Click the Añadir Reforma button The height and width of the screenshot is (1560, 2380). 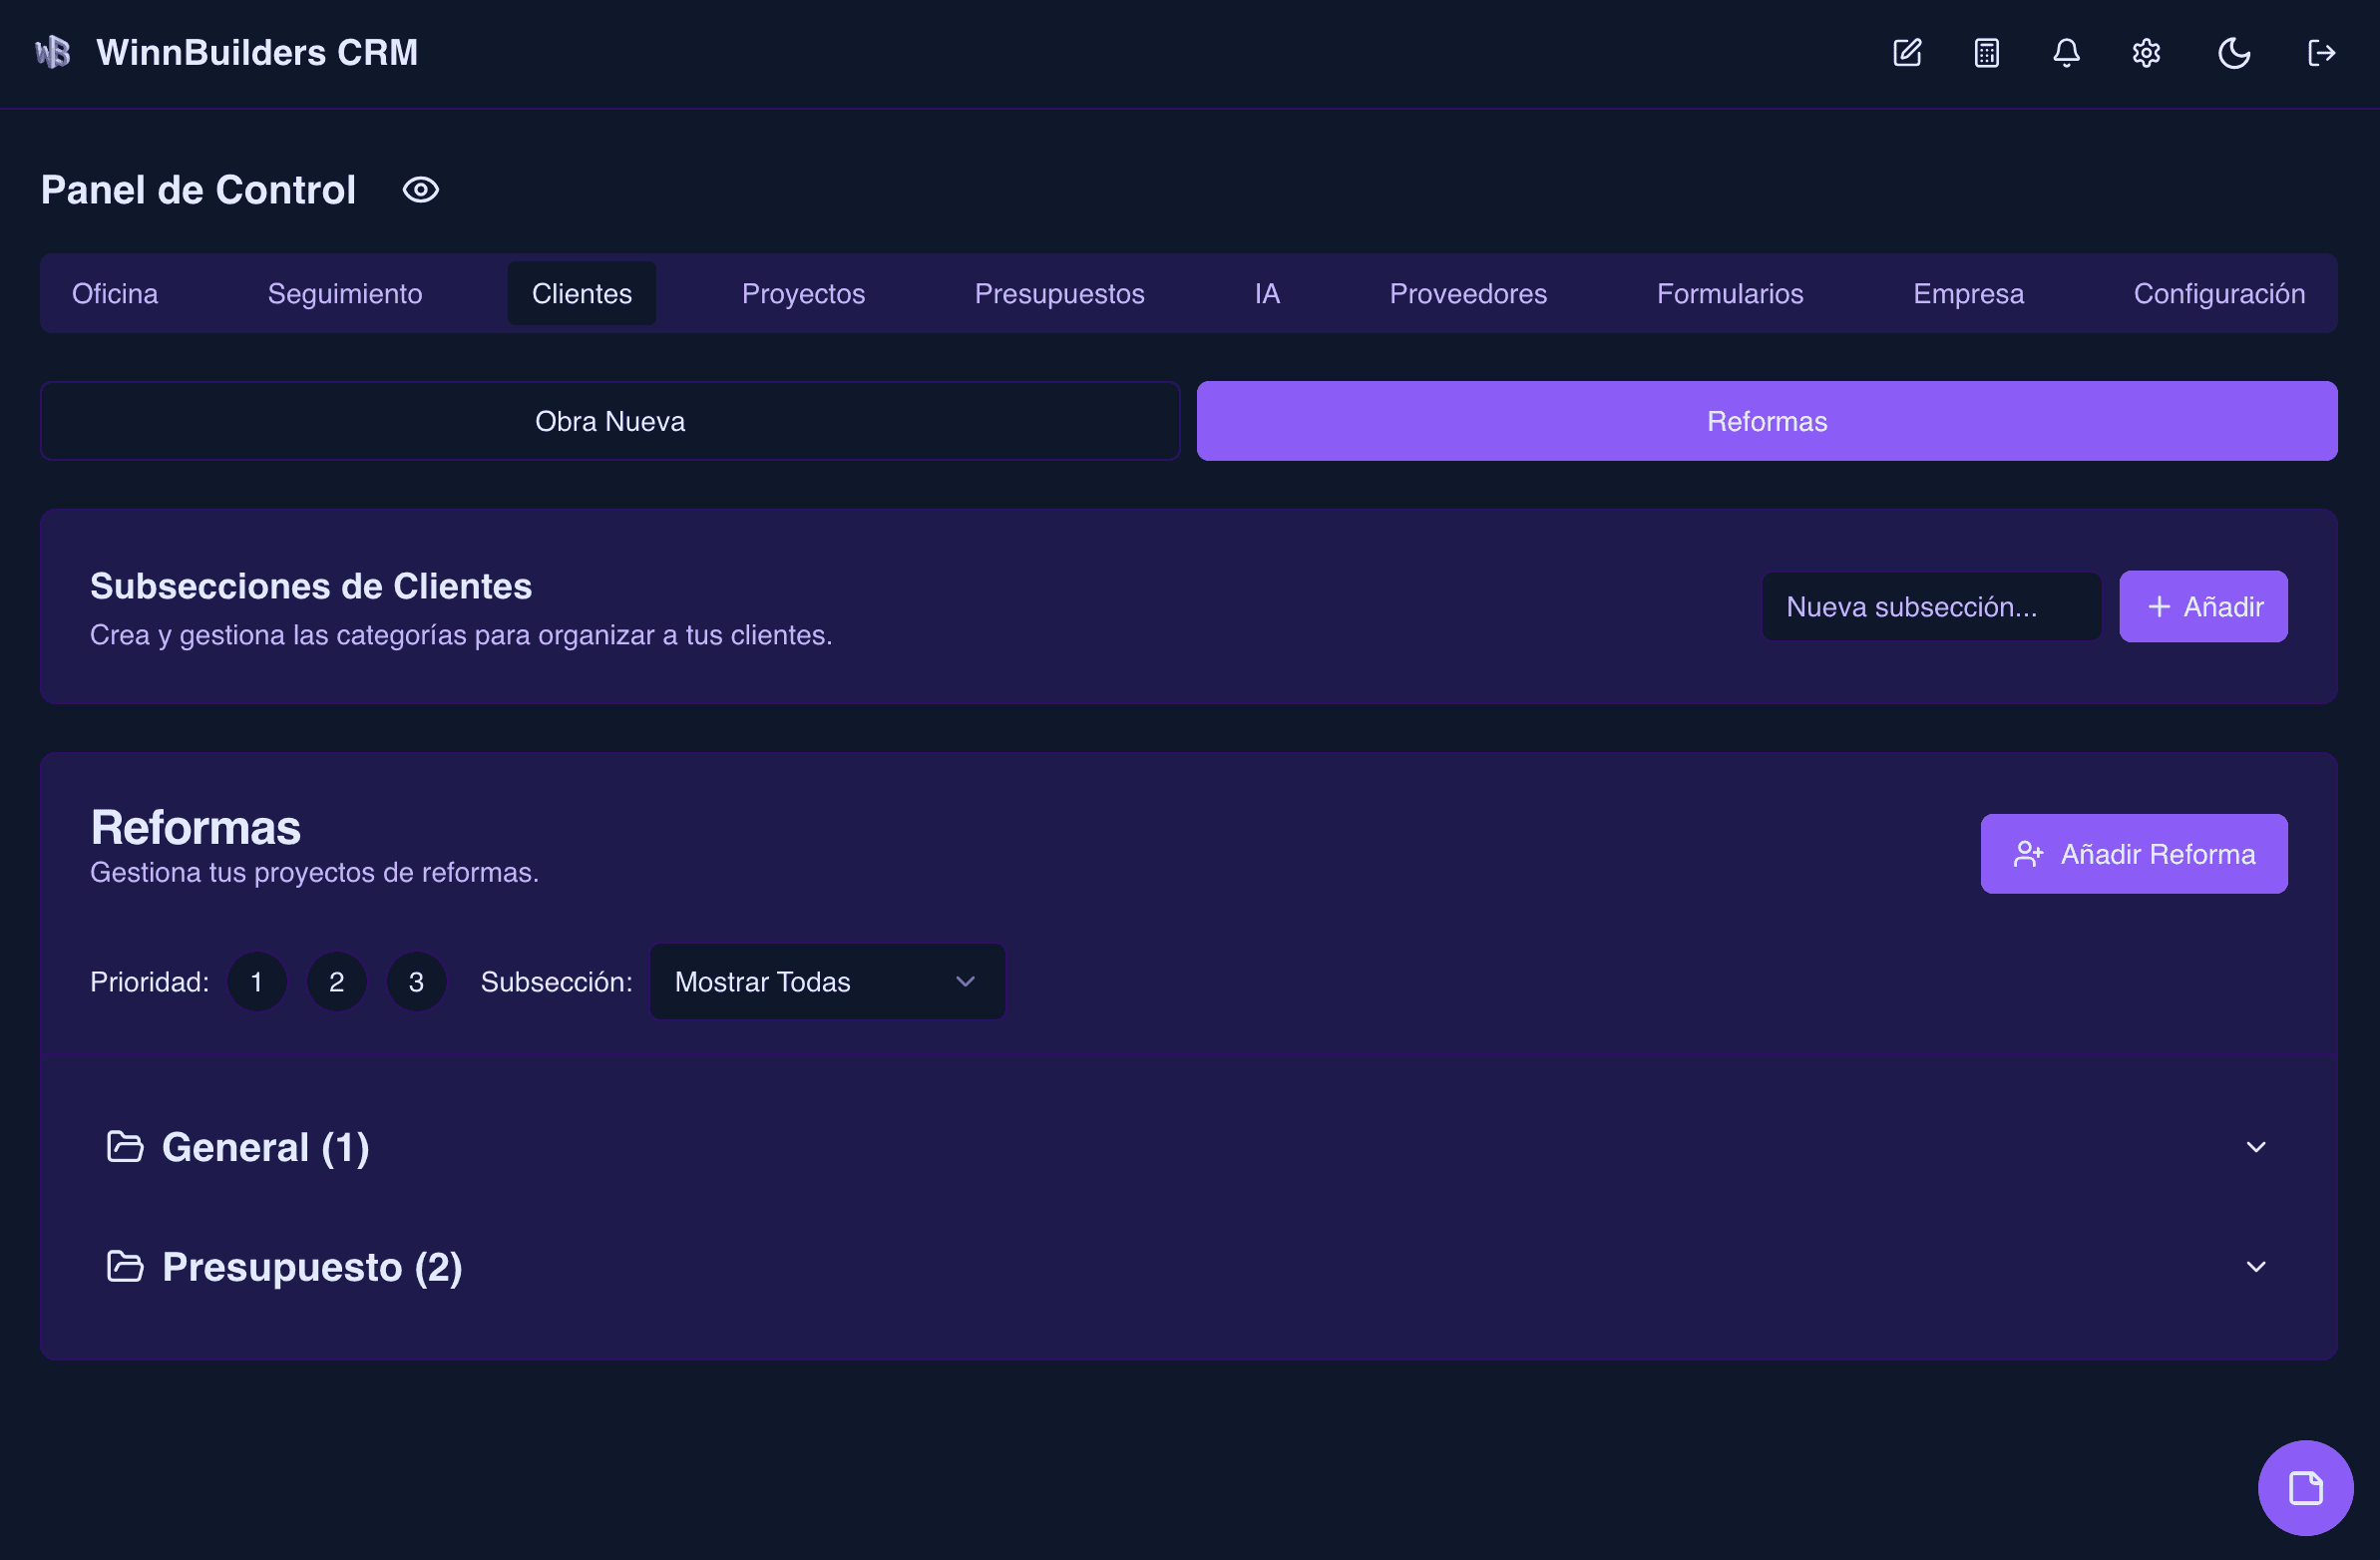(2133, 854)
